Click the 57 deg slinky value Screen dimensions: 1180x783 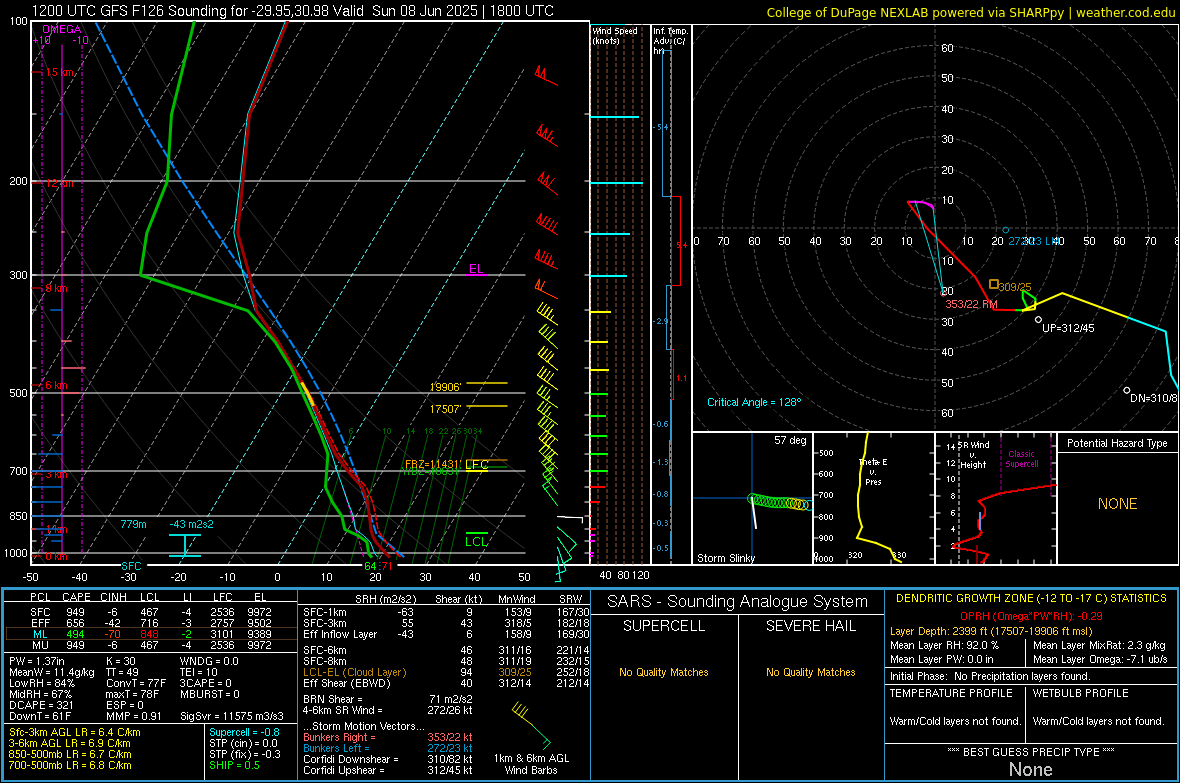point(790,440)
